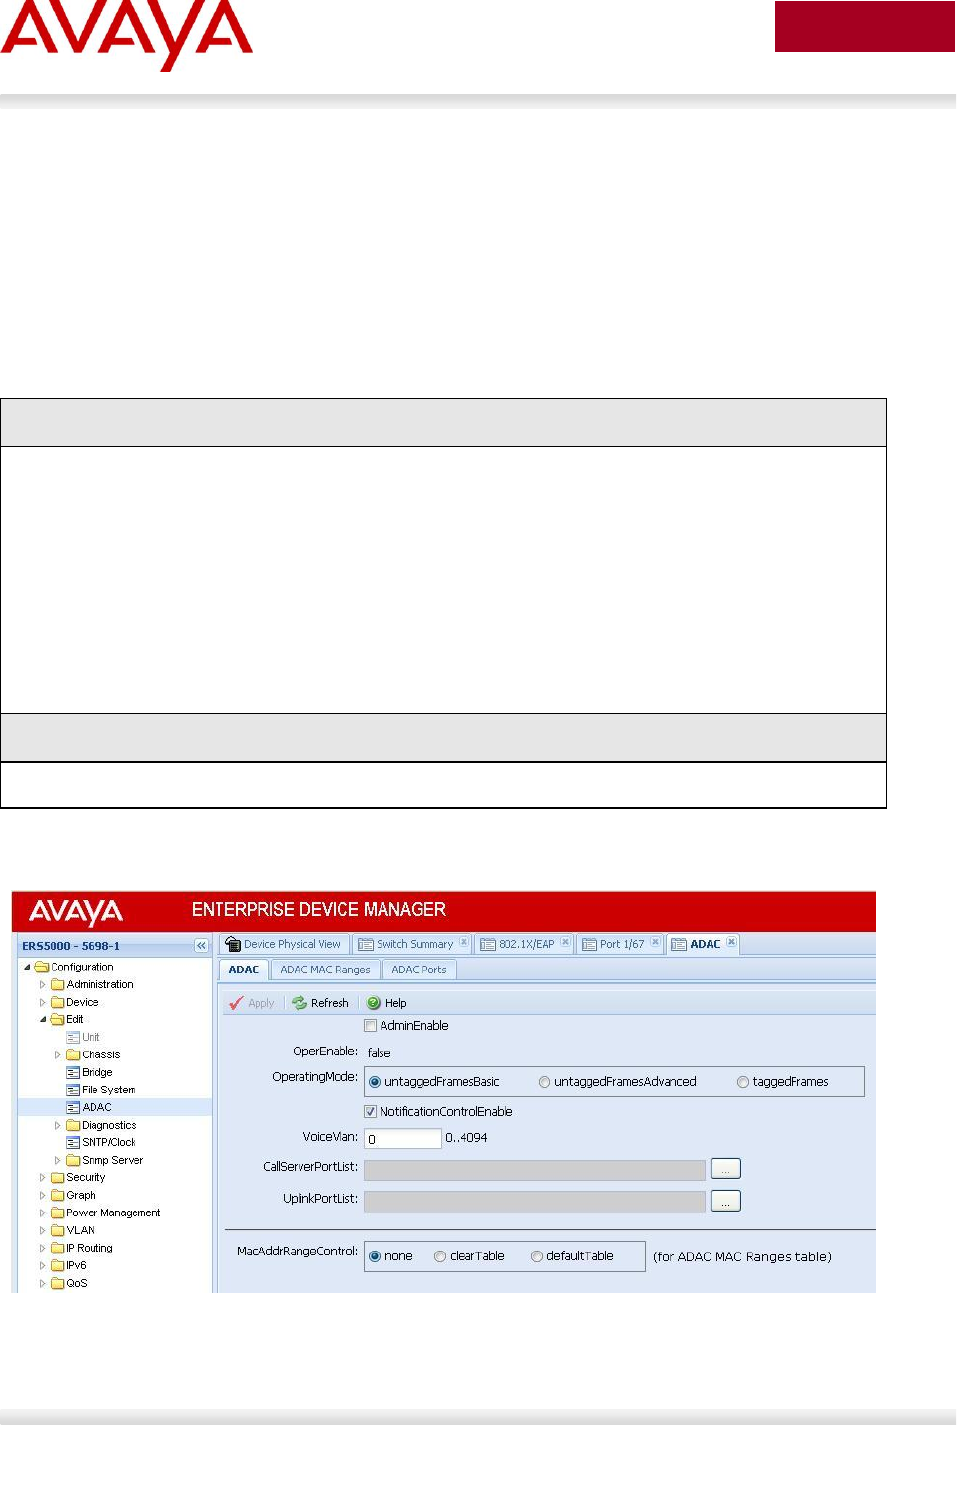Open CallServerPortList ellipsis button
The width and height of the screenshot is (957, 1488).
coord(726,1168)
